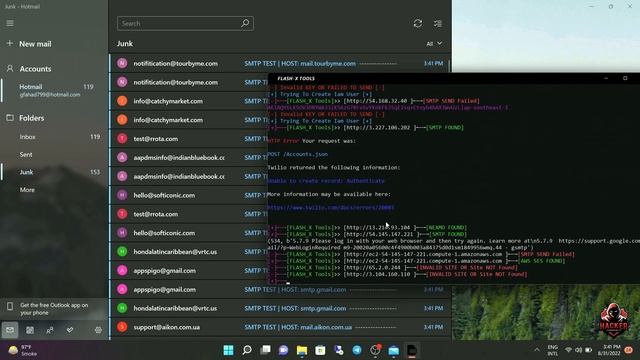This screenshot has height=360, width=640.
Task: Enter selection mode with checklist icon
Action: [438, 23]
